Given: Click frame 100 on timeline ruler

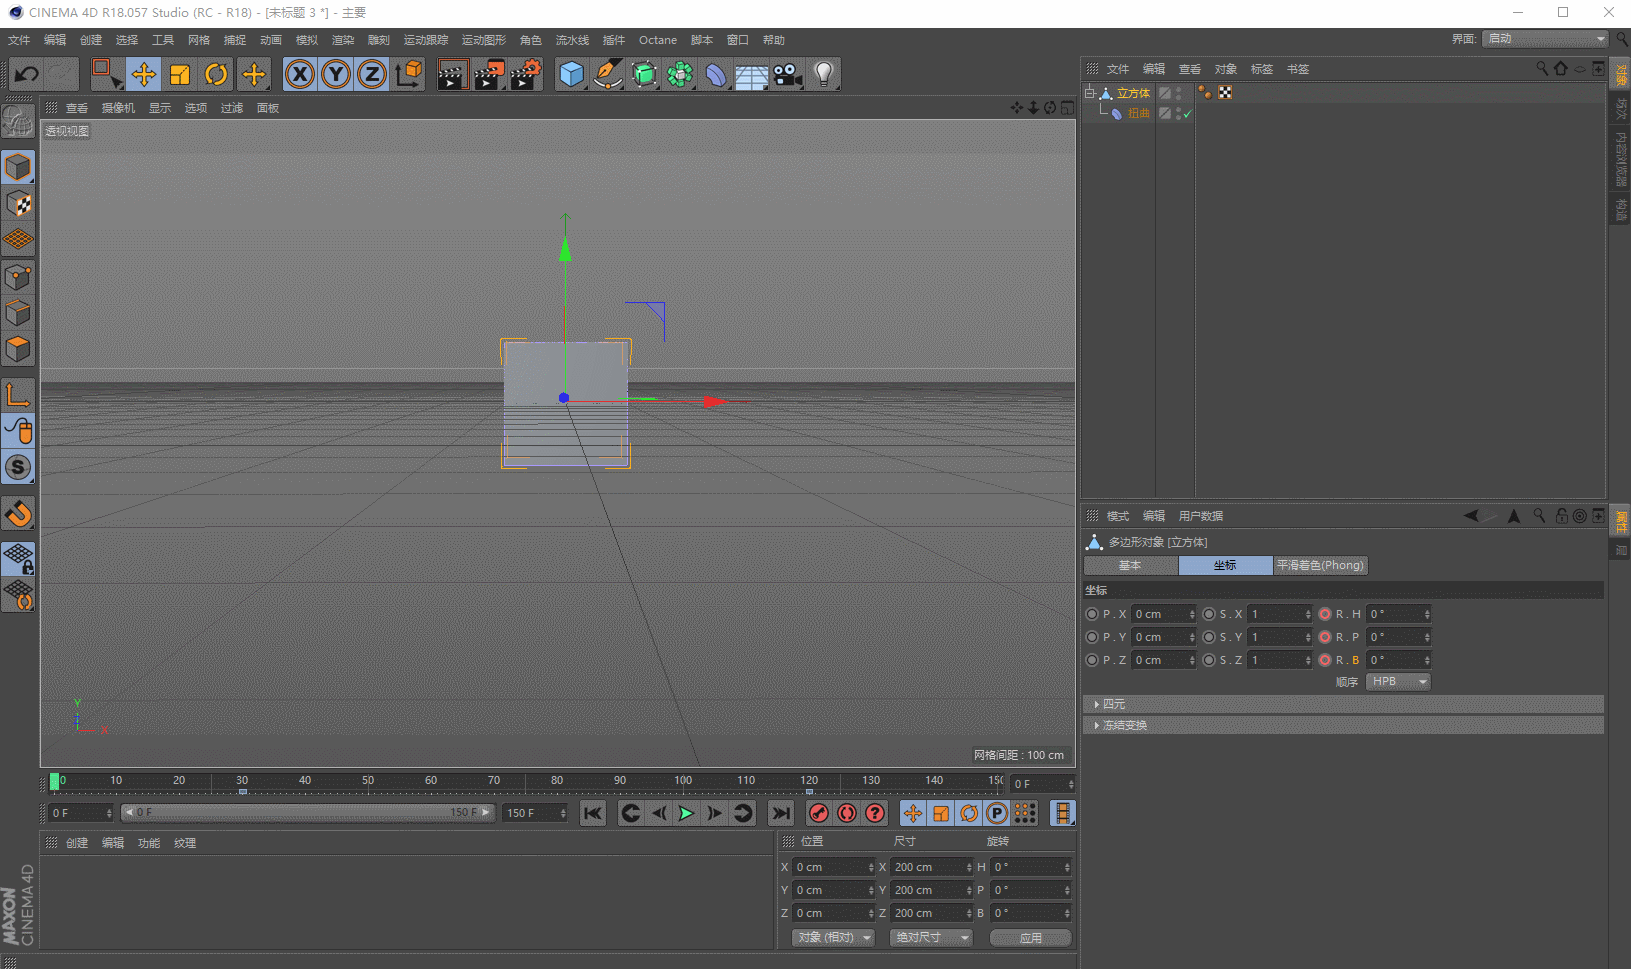Looking at the screenshot, I should (x=683, y=782).
